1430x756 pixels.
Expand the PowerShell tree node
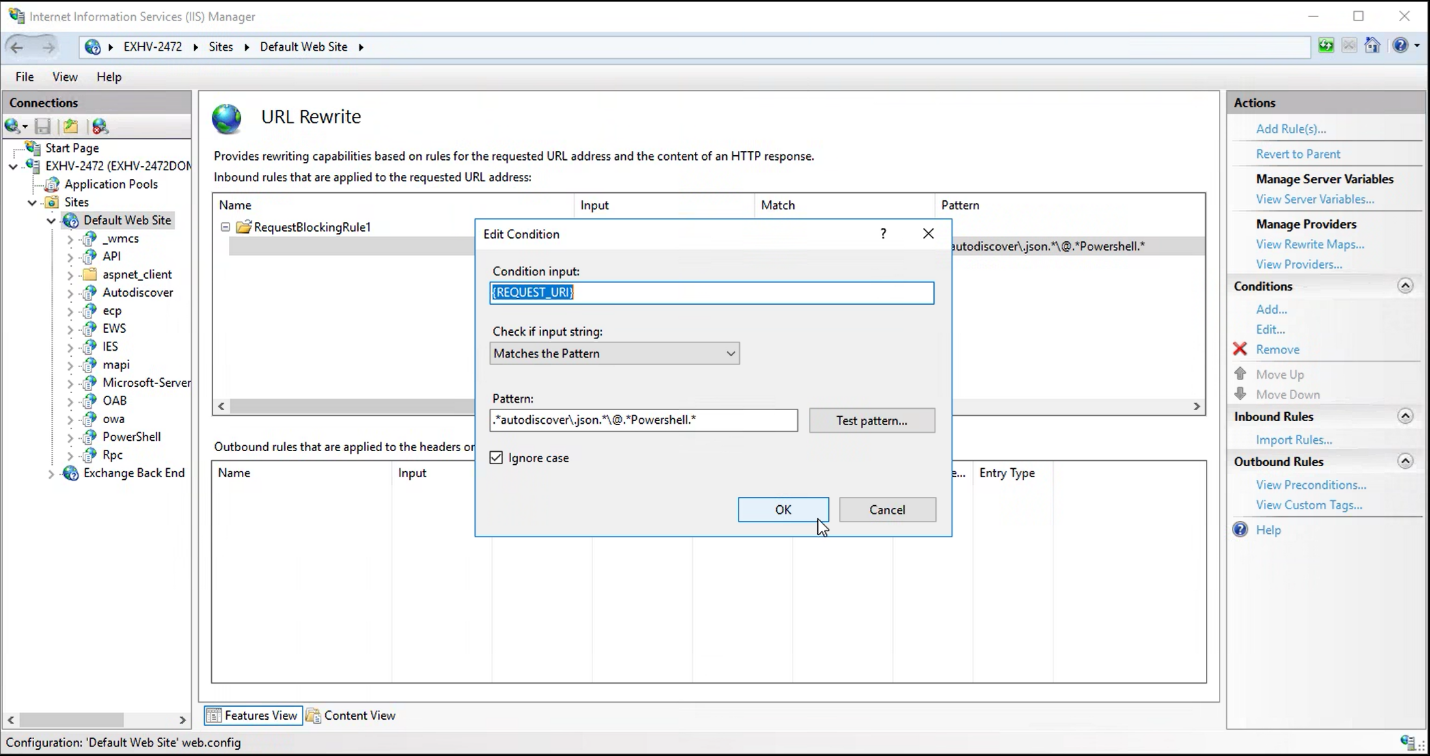point(68,436)
